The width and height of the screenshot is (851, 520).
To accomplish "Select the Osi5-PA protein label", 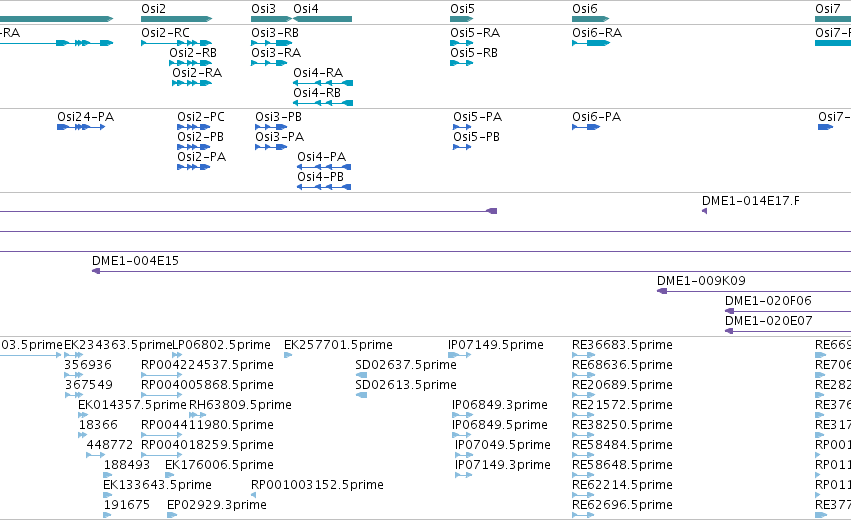I will tap(478, 117).
